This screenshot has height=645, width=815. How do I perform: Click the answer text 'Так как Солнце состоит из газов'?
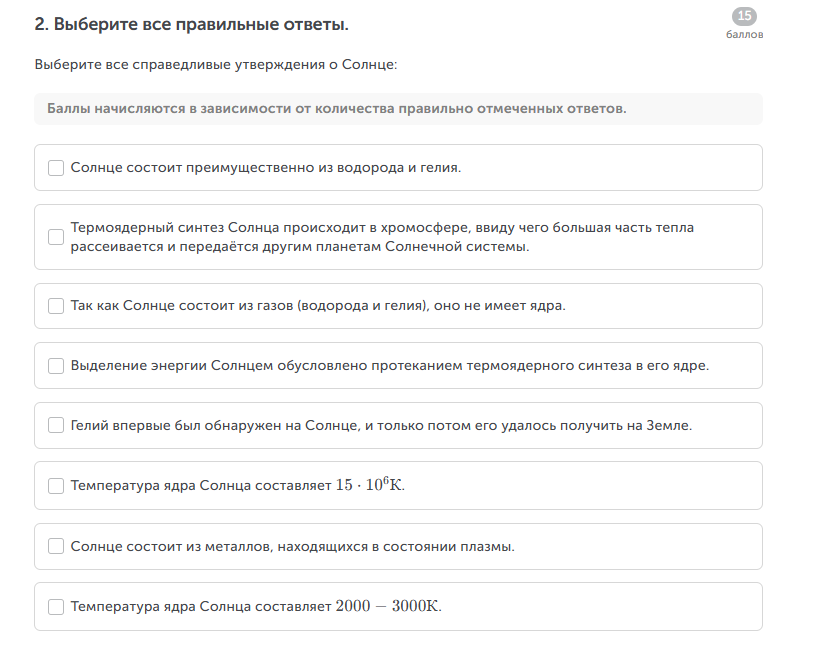tap(318, 306)
